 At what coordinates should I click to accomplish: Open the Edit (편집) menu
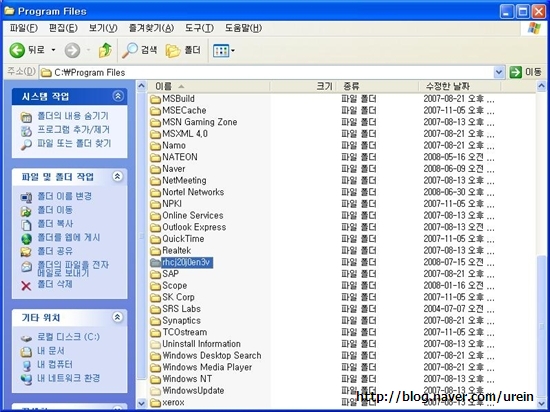tap(63, 28)
